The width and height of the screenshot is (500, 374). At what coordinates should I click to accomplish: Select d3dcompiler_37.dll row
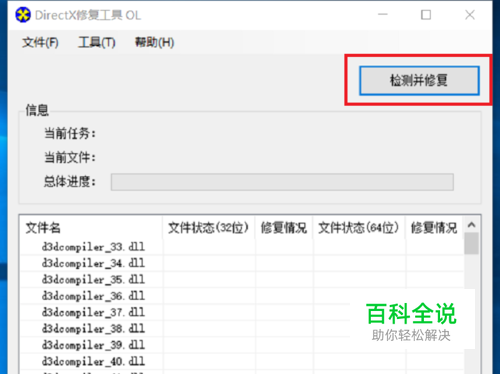click(242, 312)
